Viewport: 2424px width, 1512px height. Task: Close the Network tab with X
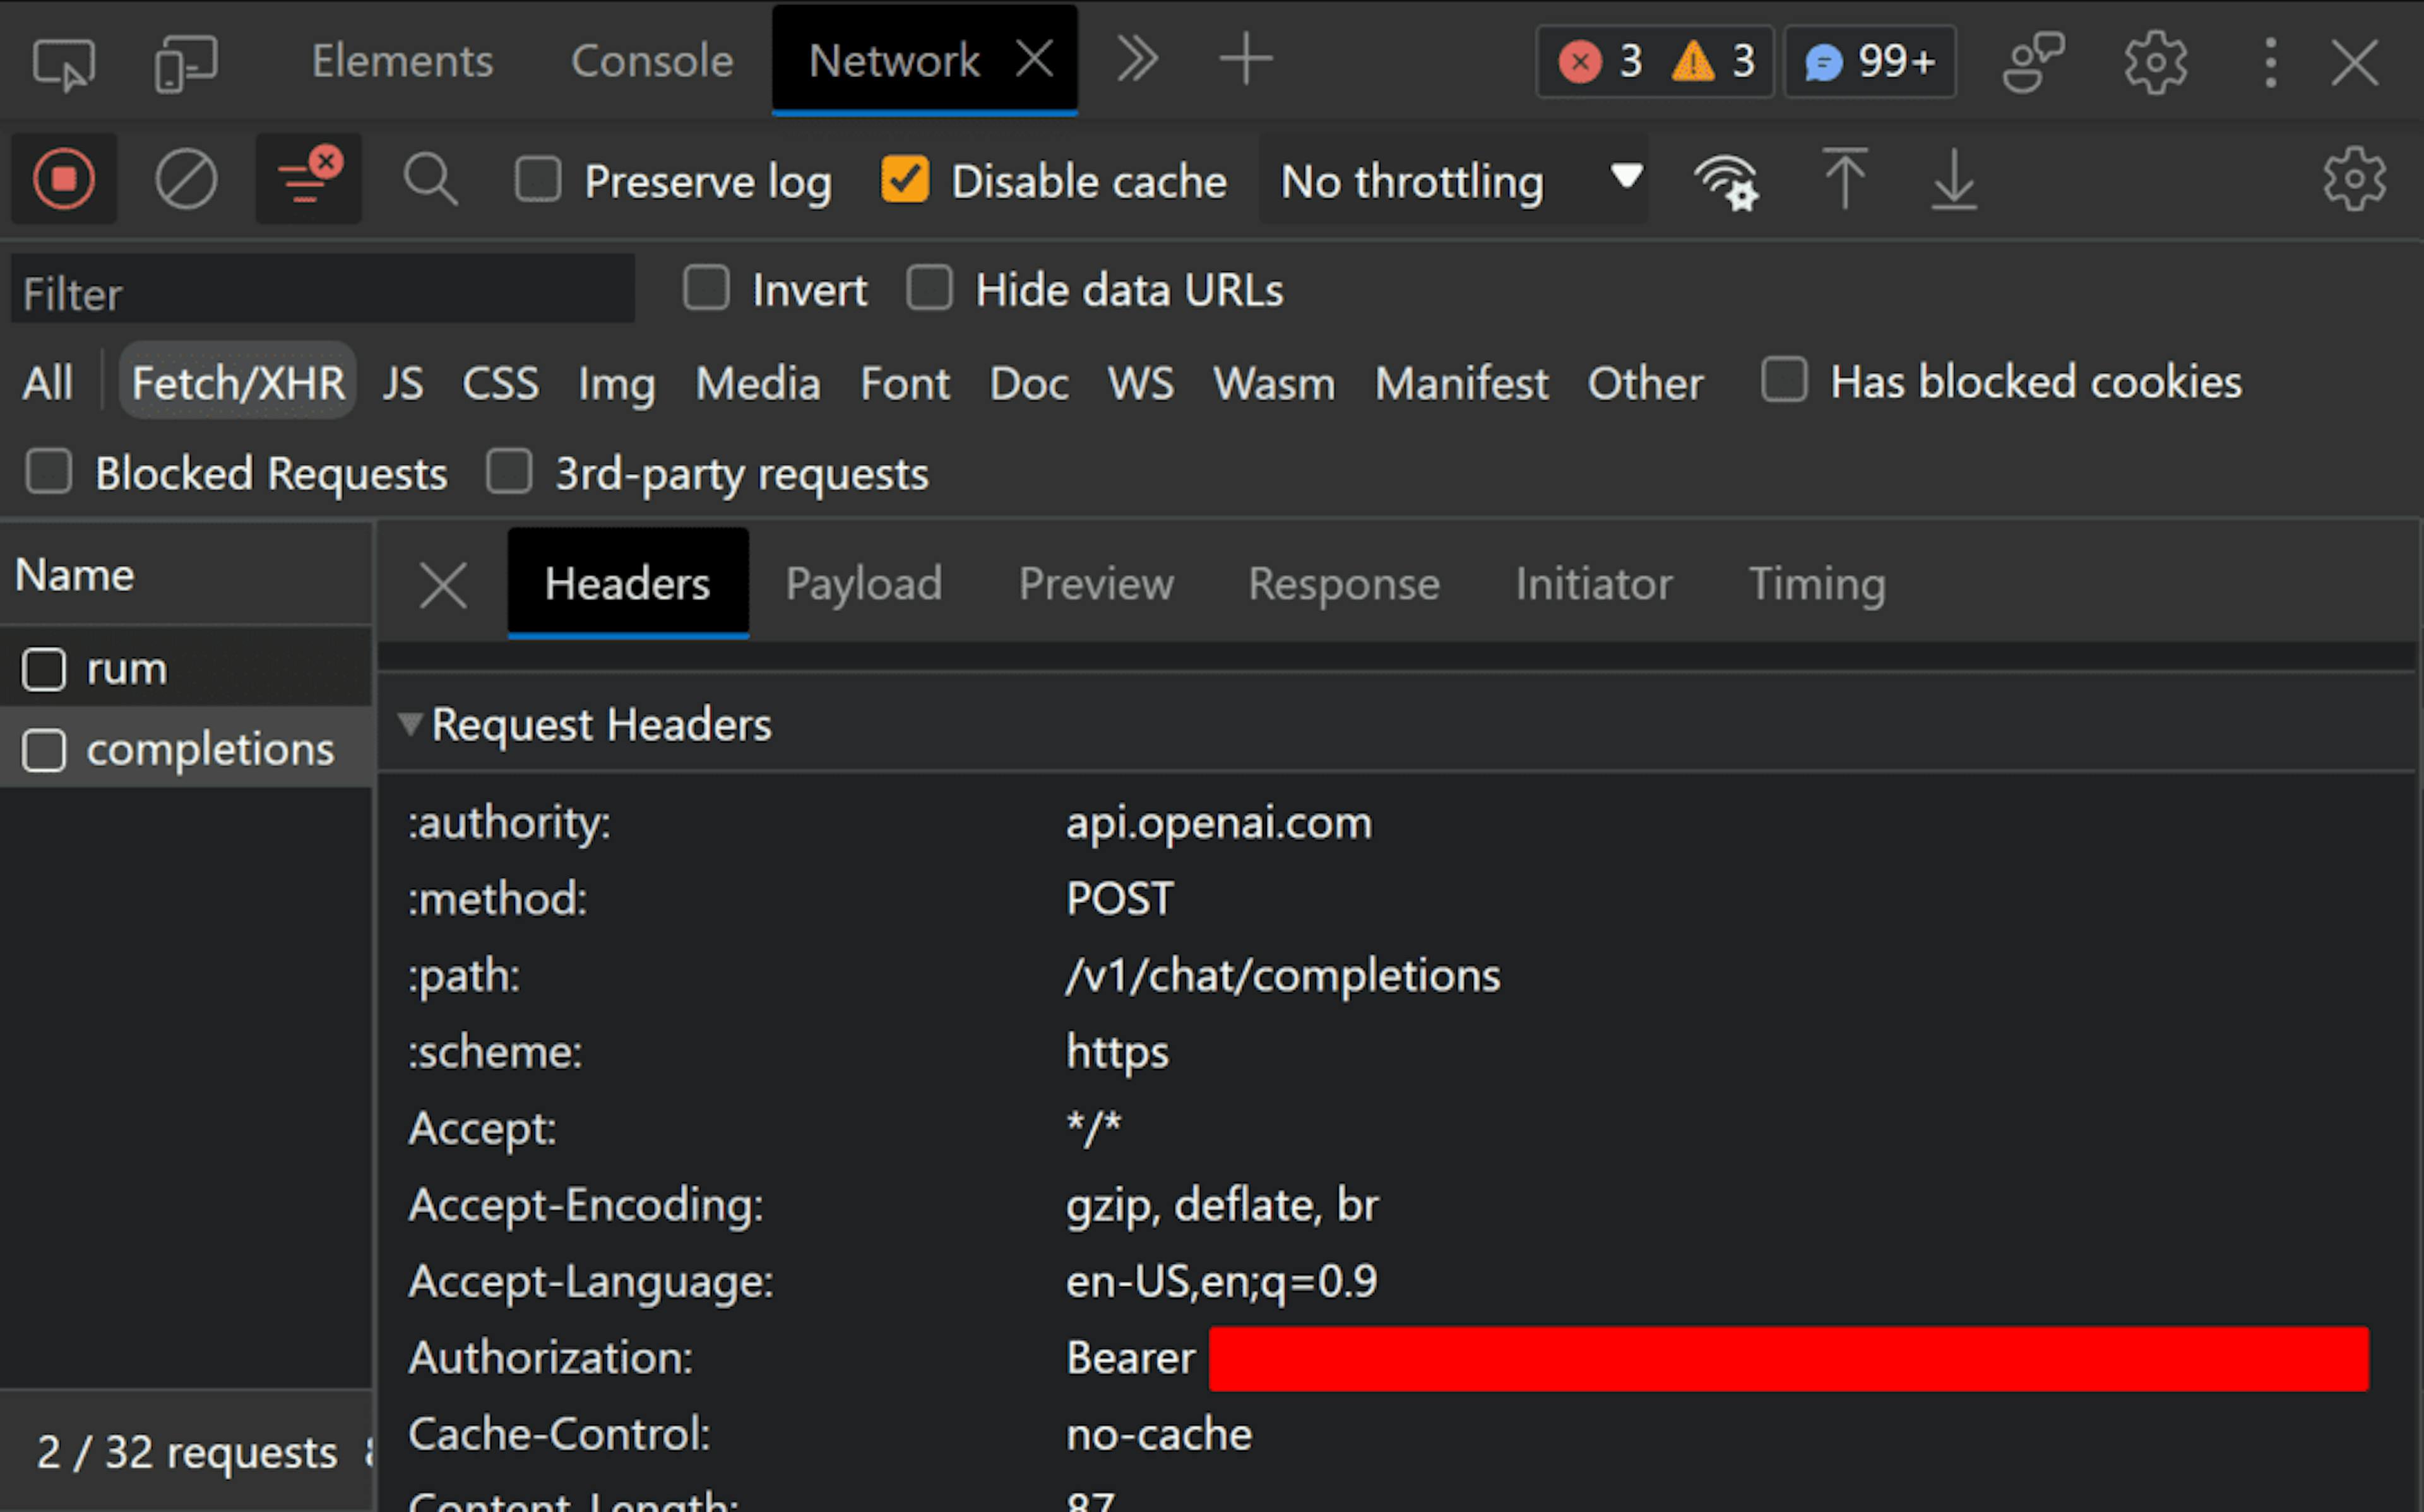(x=1035, y=59)
